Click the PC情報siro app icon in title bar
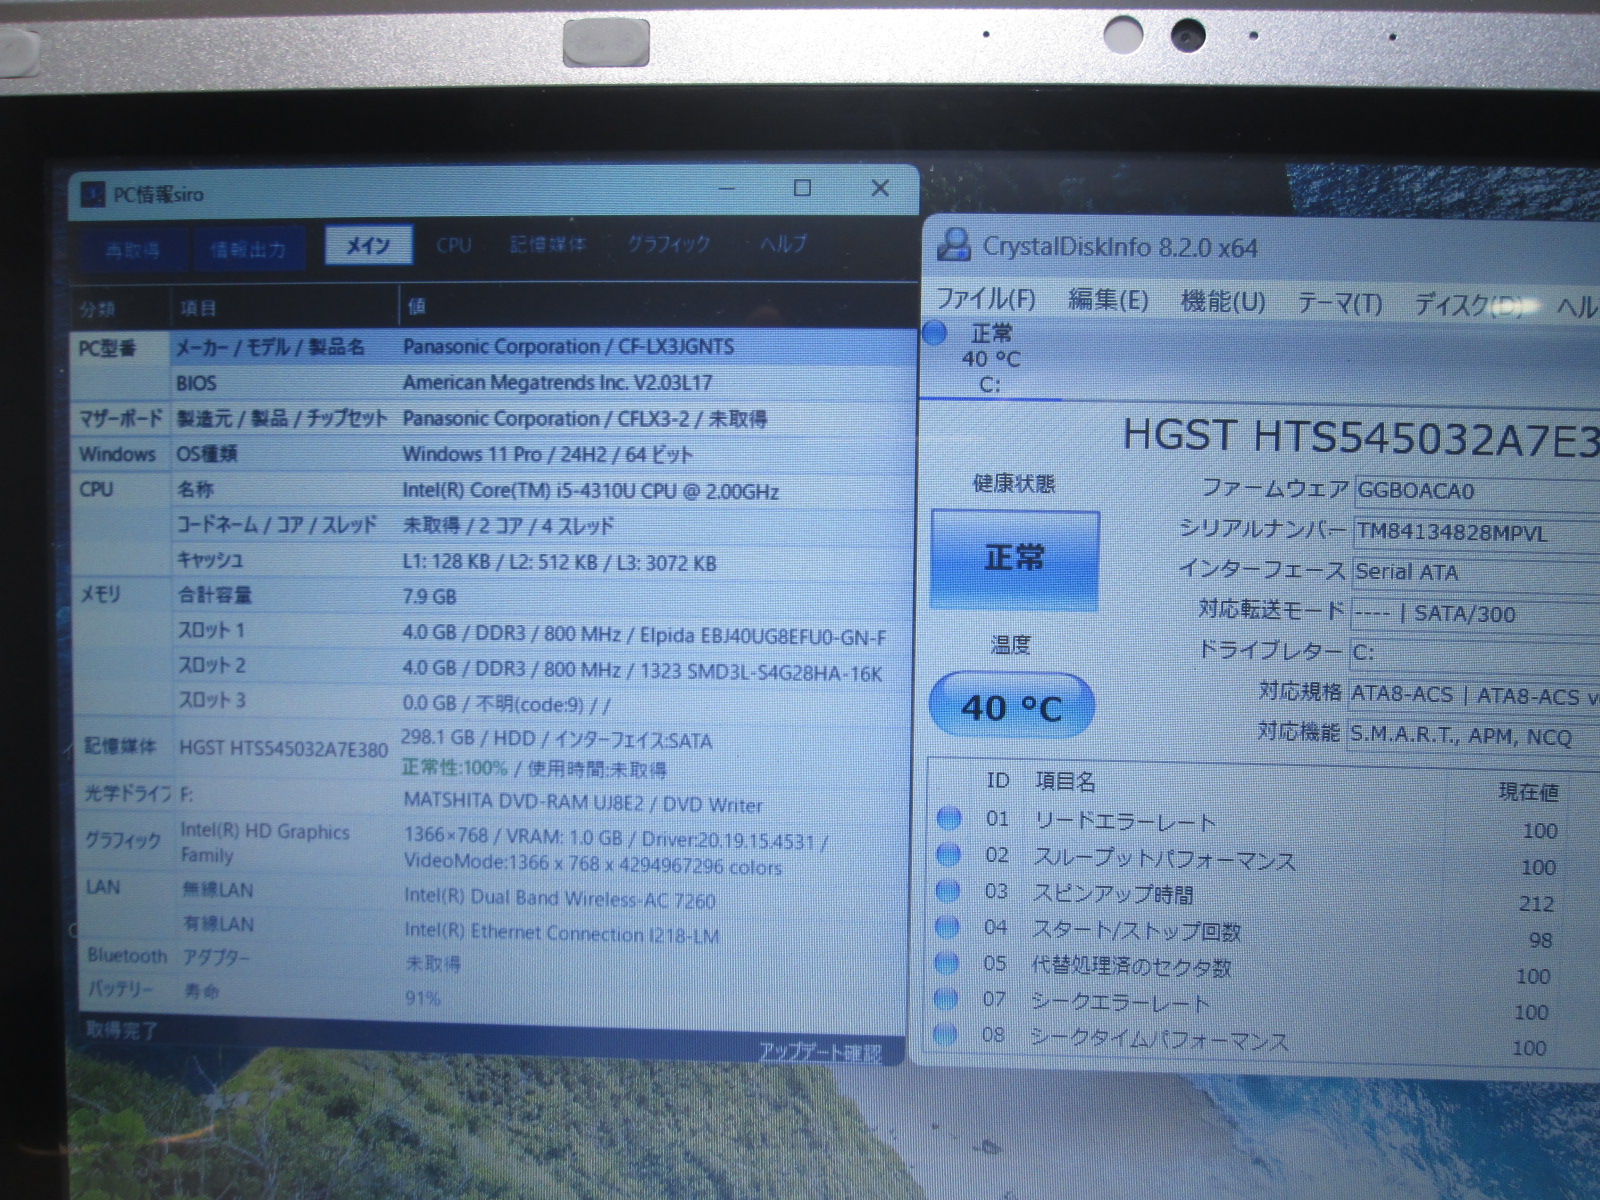Screen dimensions: 1600x1200 (x=93, y=193)
